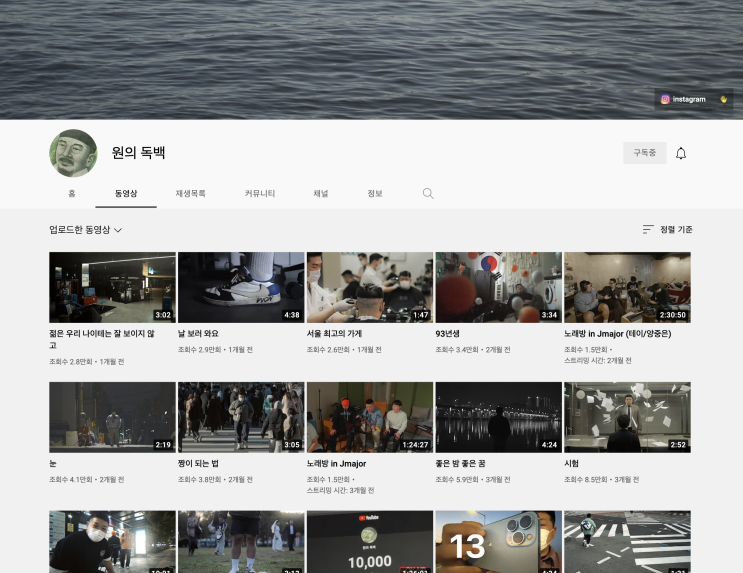This screenshot has width=743, height=573.
Task: Switch to the 홈 tab
Action: (x=72, y=193)
